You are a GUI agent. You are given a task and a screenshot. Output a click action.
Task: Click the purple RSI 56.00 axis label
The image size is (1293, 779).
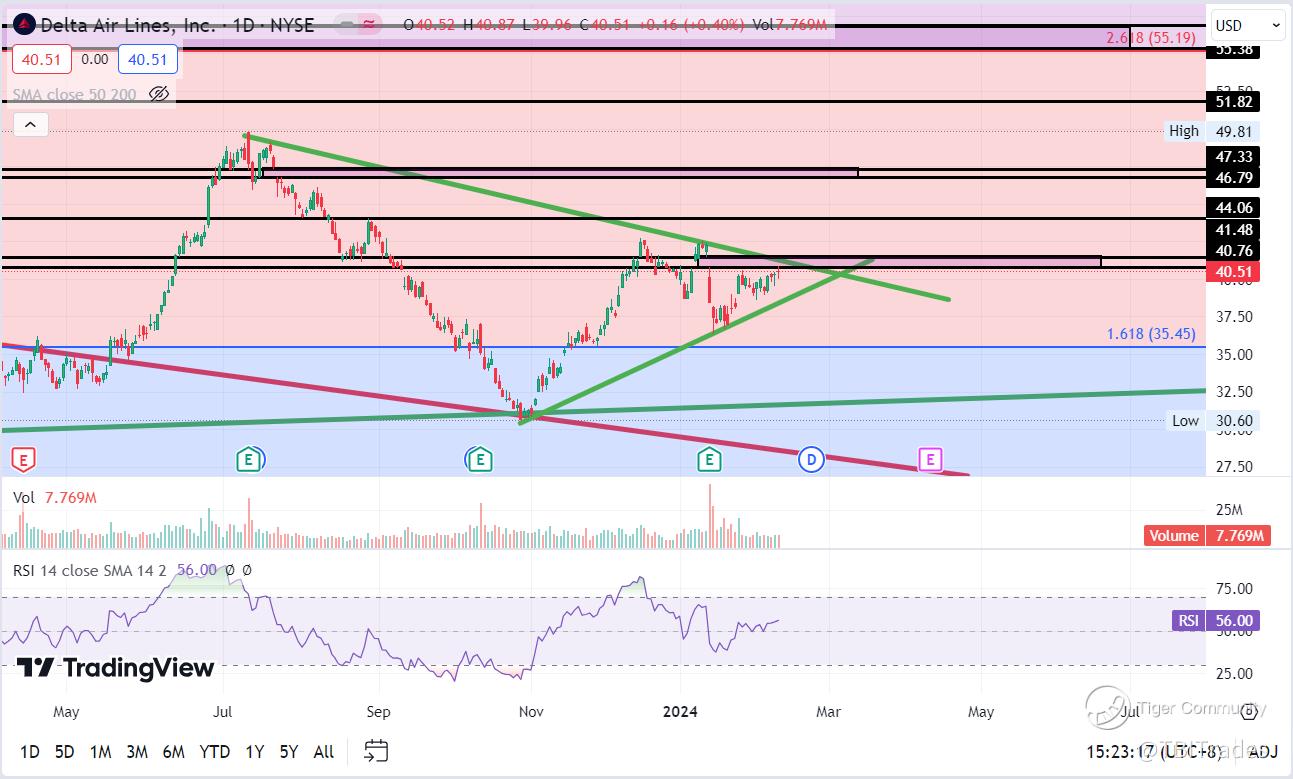[1215, 621]
